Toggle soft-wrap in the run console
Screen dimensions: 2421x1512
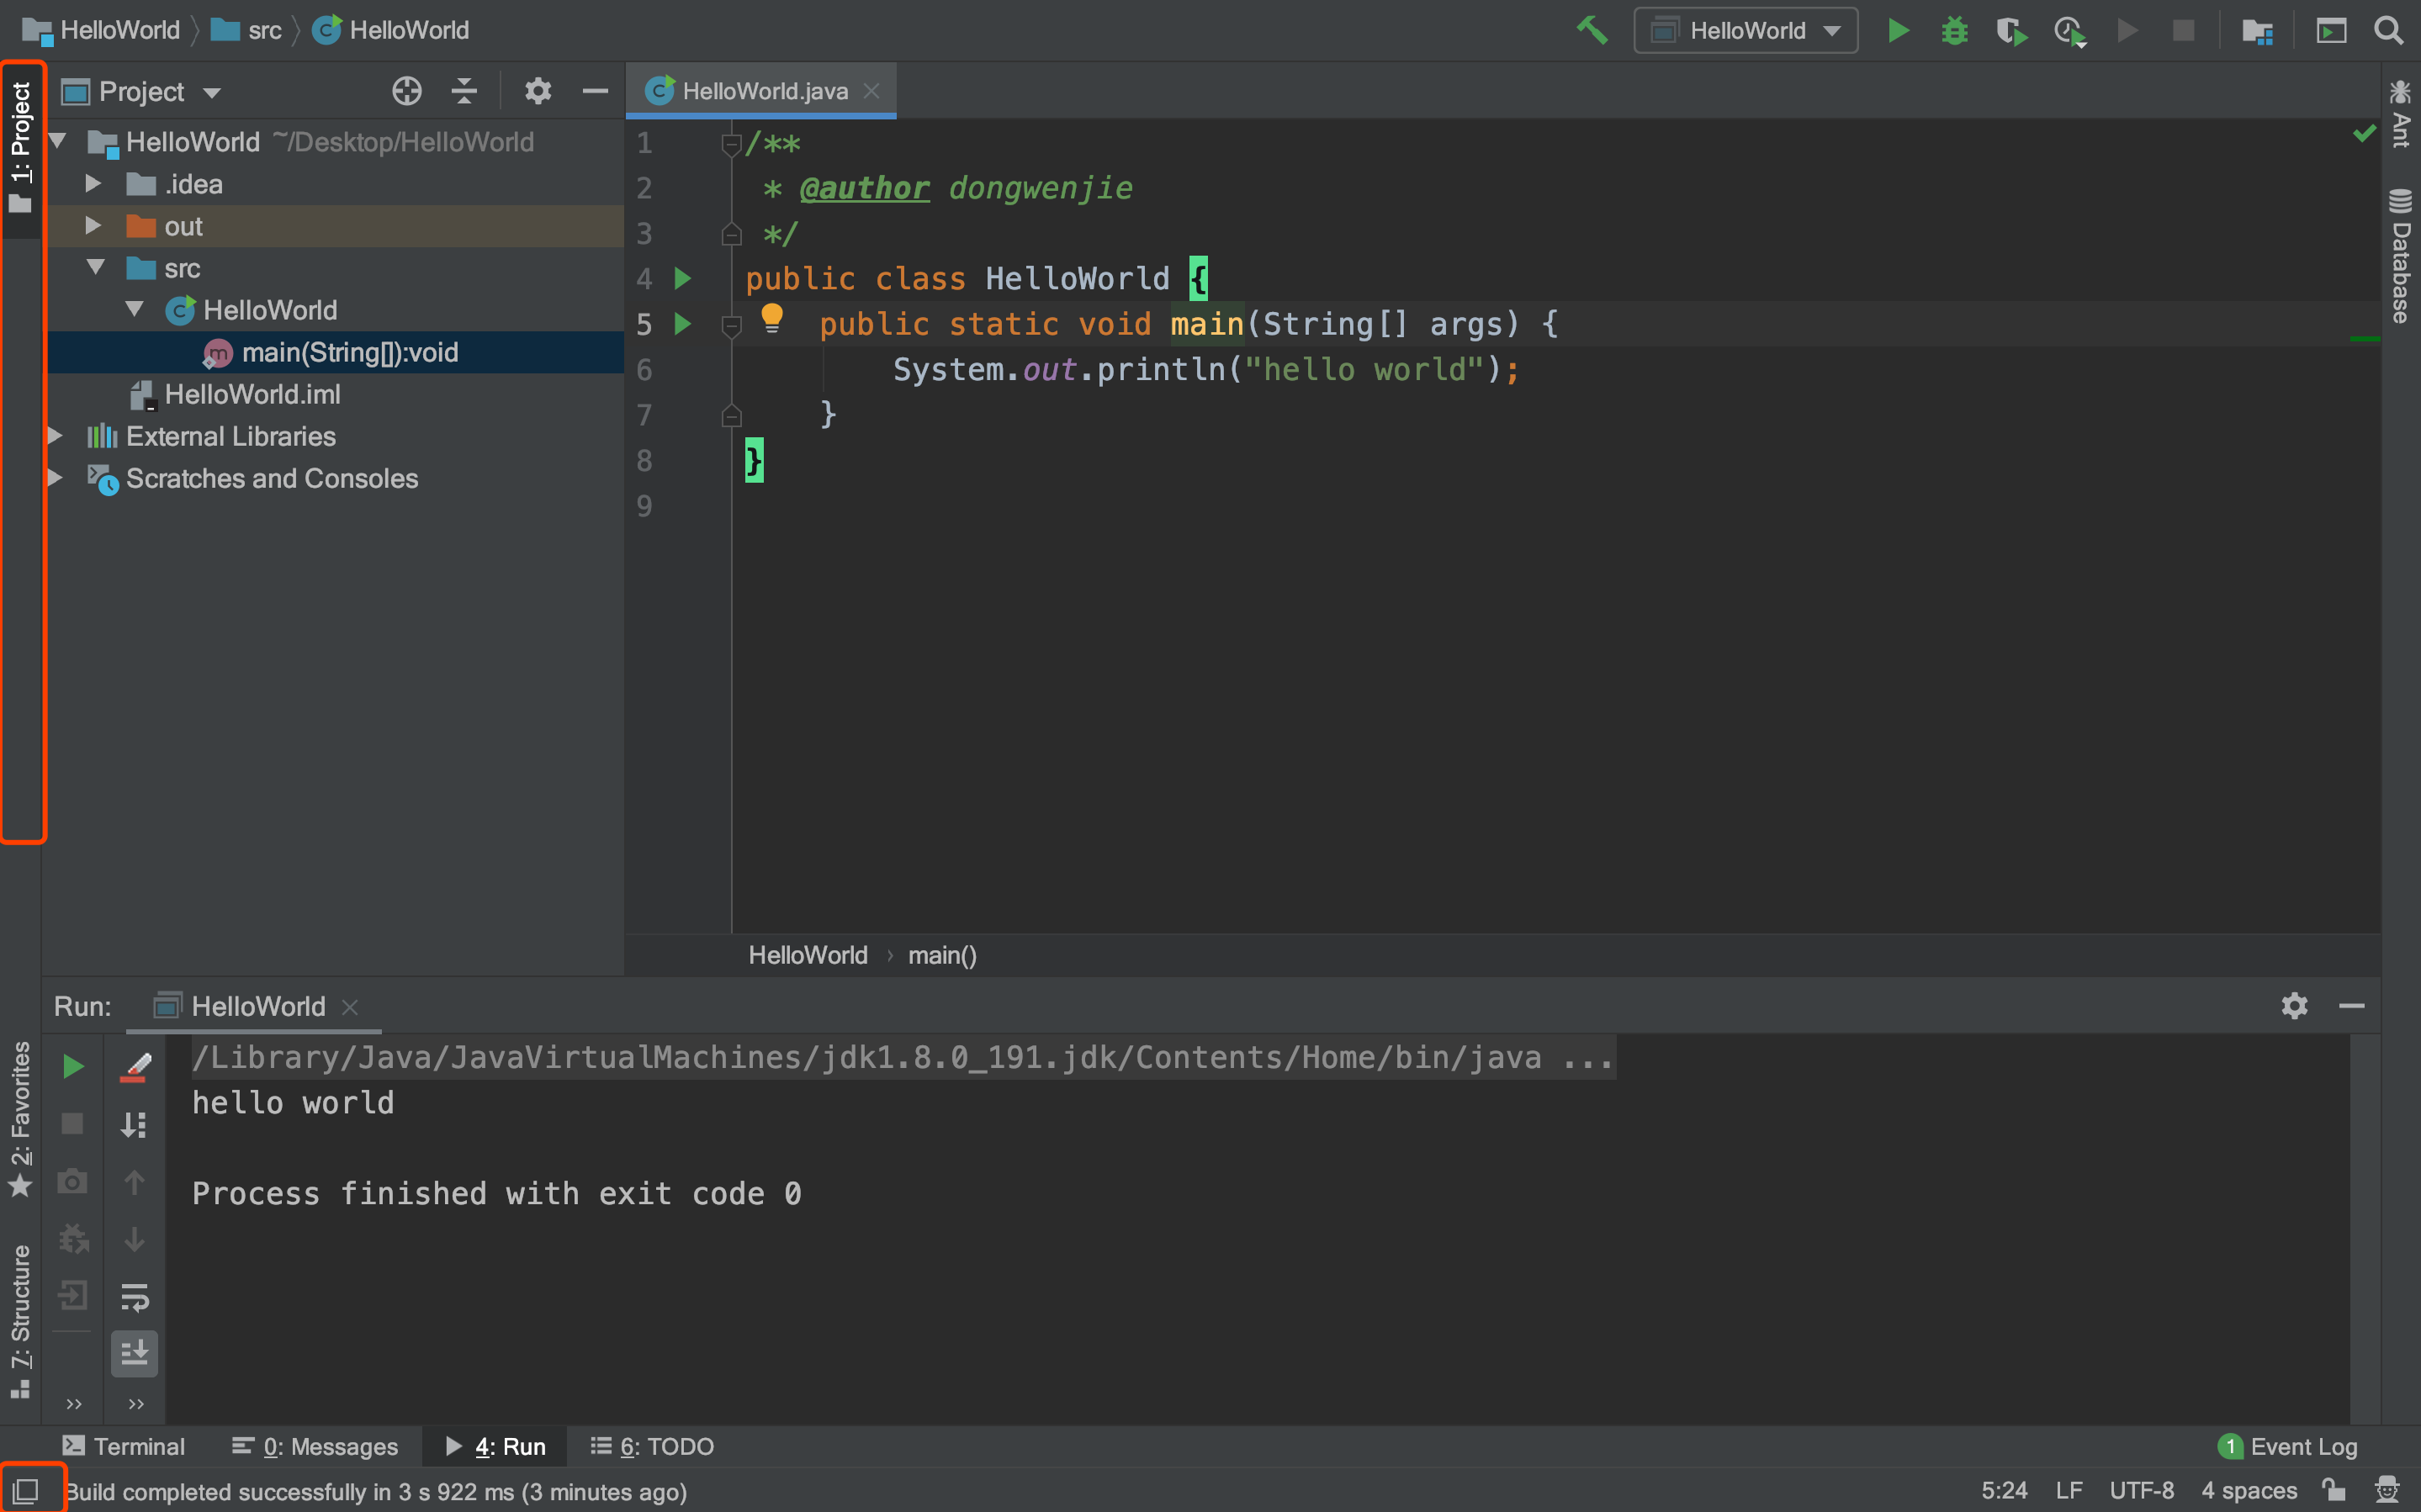[x=135, y=1299]
